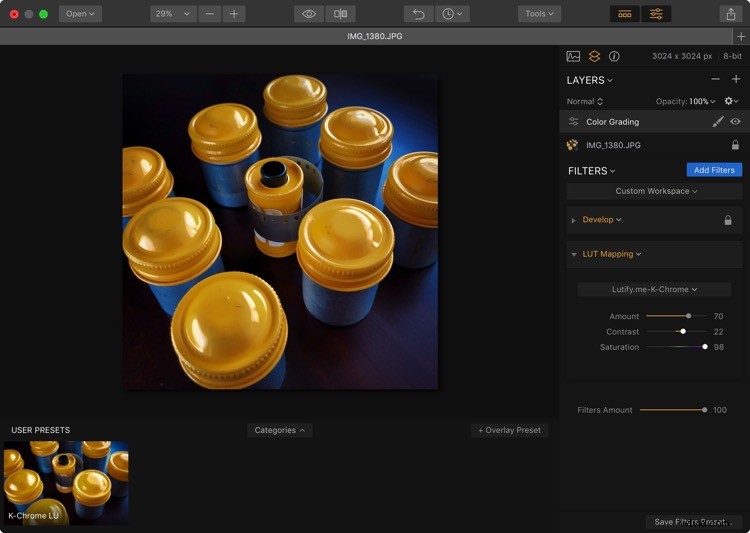
Task: Click the USER PRESETS label
Action: coord(41,430)
